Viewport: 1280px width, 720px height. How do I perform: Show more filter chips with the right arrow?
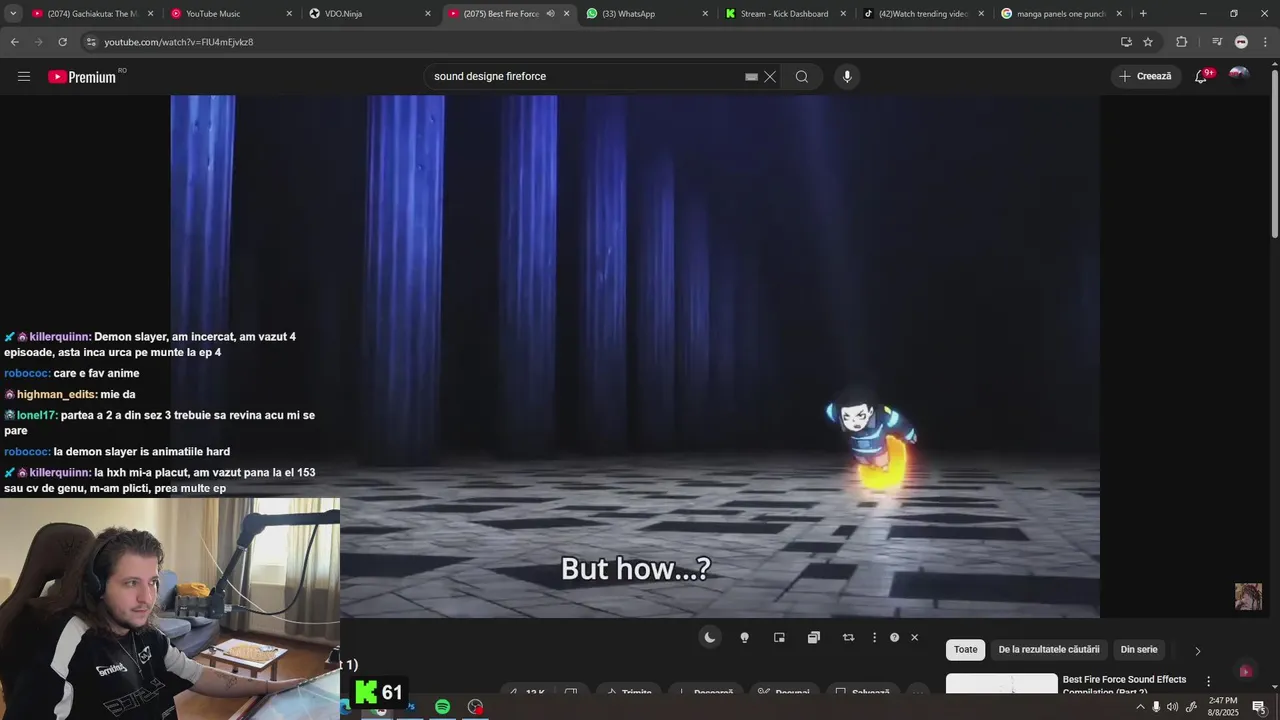tap(1197, 651)
